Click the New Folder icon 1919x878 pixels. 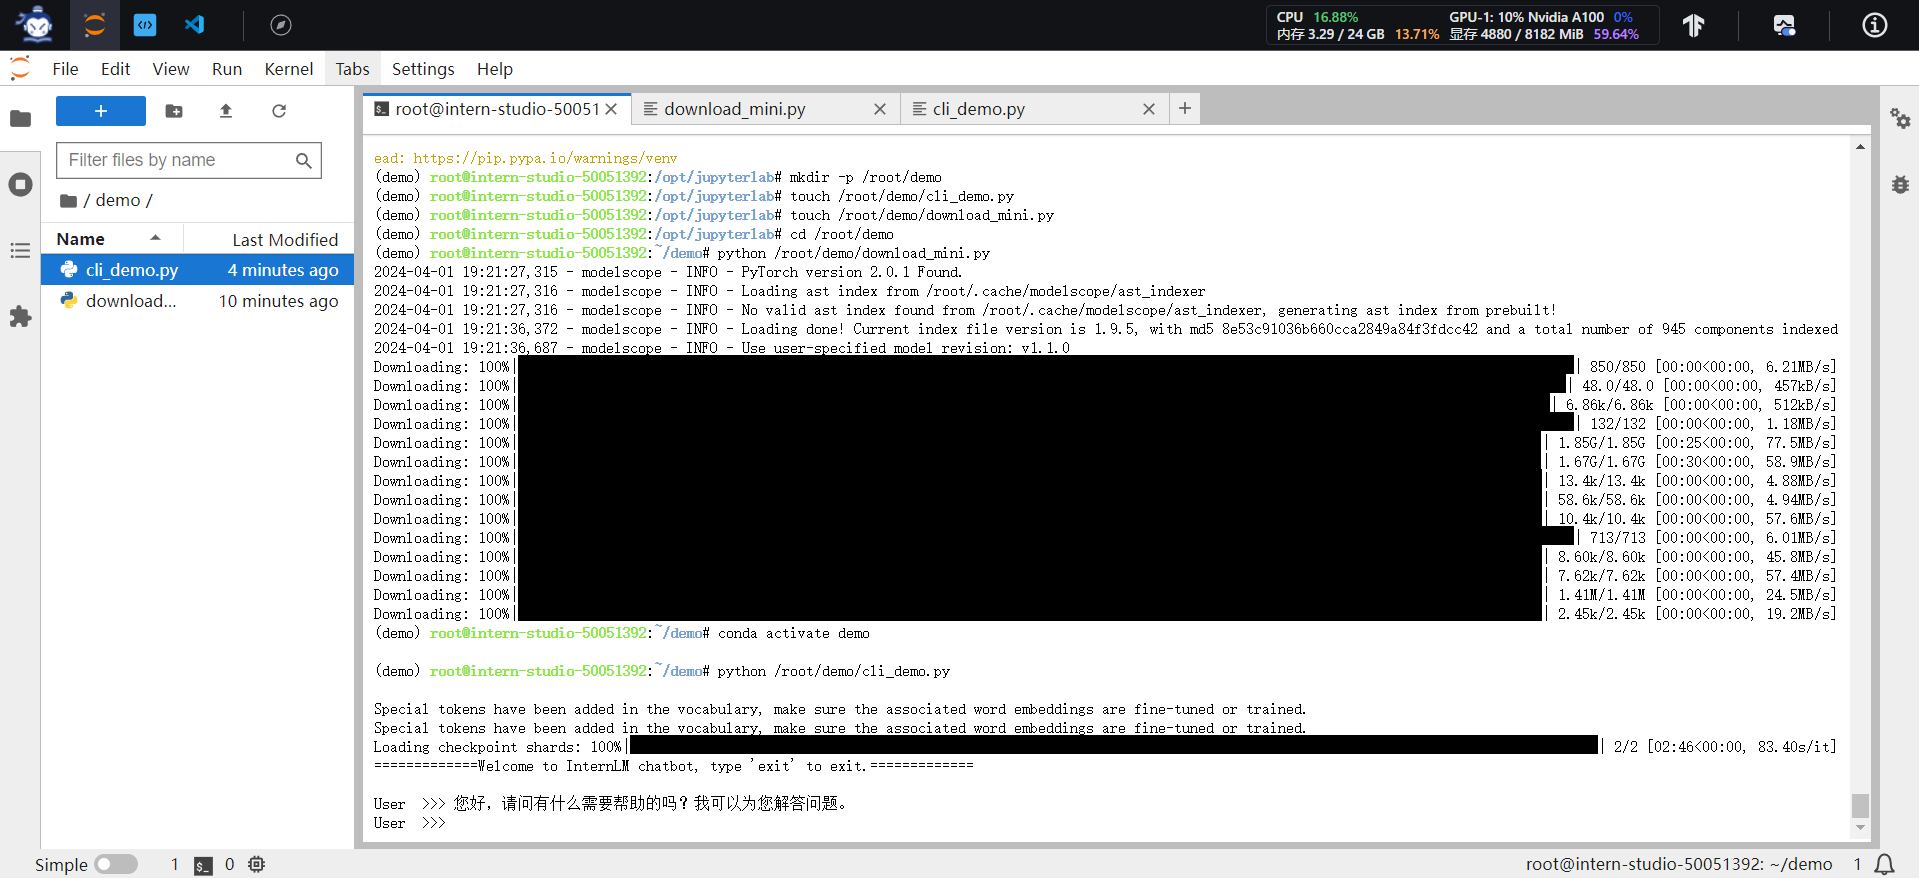click(174, 111)
